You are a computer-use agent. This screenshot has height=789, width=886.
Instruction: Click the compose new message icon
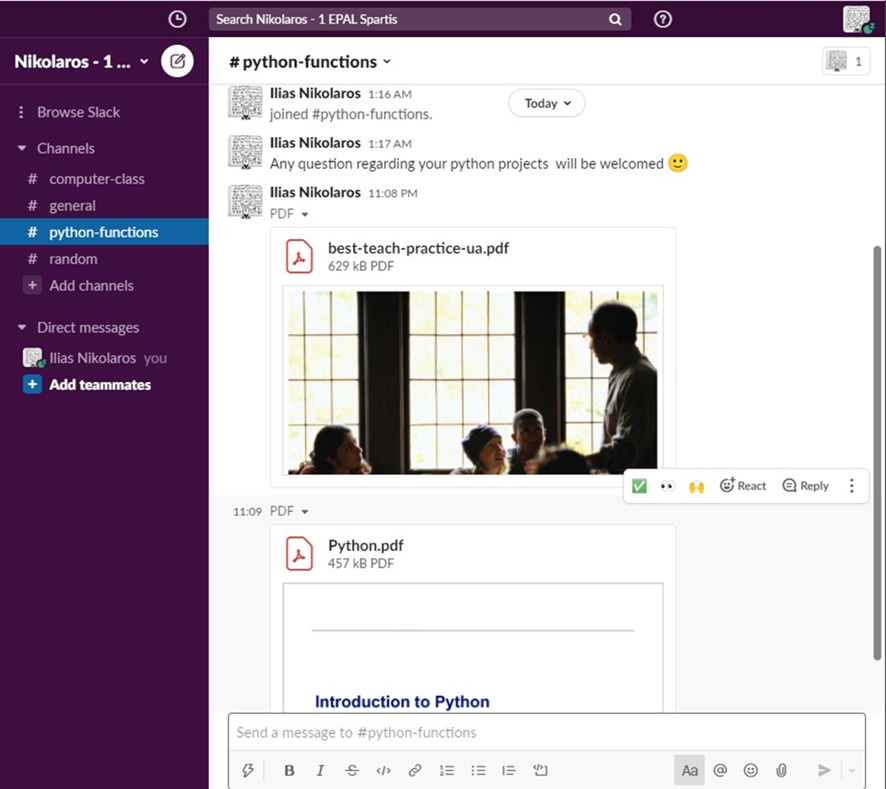(x=177, y=61)
